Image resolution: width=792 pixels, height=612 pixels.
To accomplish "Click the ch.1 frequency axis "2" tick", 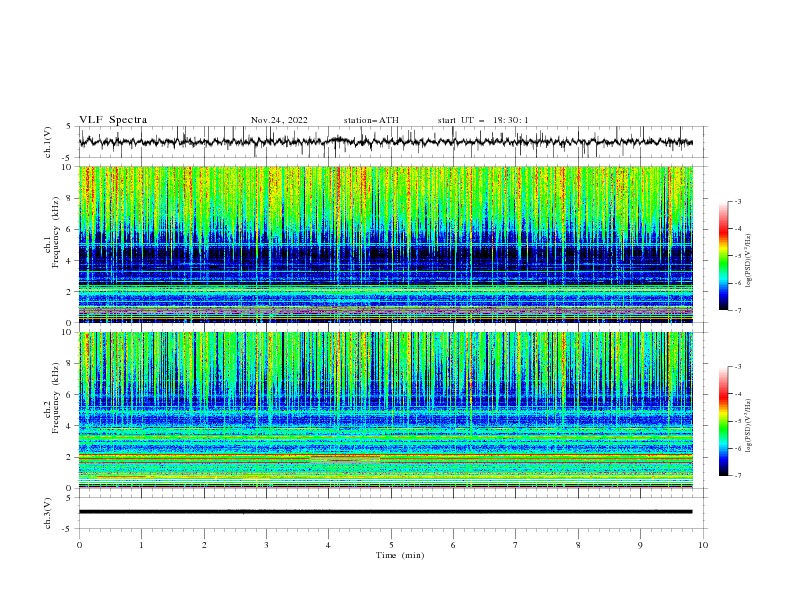I will (x=70, y=291).
